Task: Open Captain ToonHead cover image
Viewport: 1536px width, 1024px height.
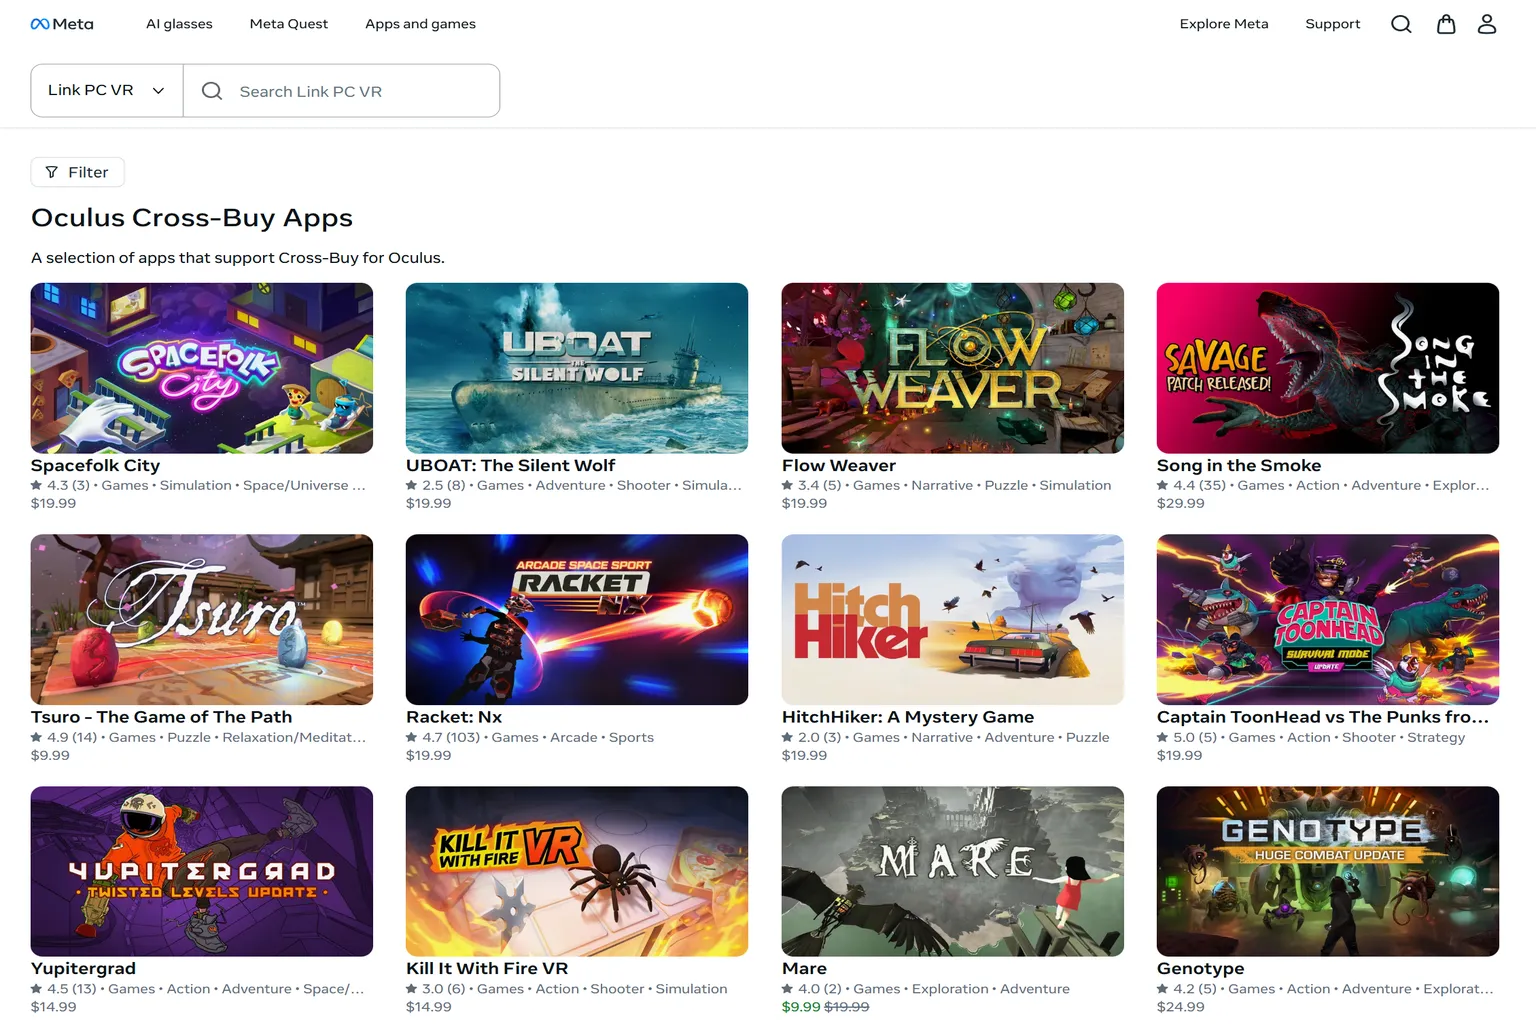Action: (1328, 620)
